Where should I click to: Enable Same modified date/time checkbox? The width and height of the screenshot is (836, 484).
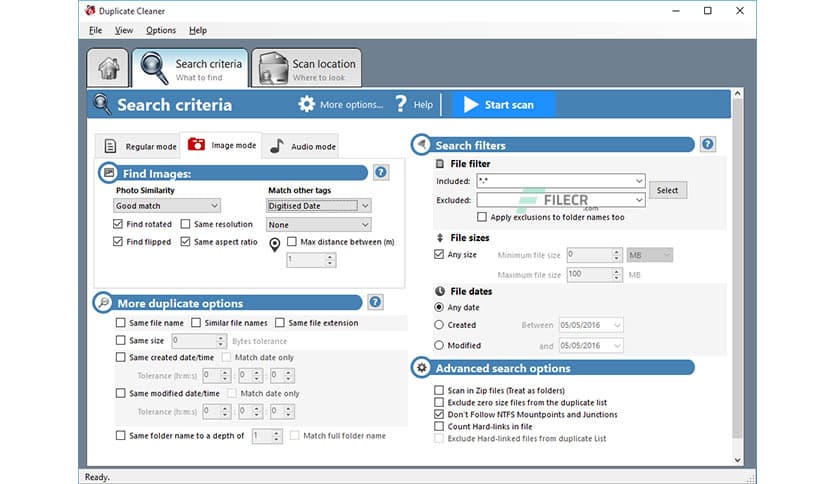click(120, 393)
